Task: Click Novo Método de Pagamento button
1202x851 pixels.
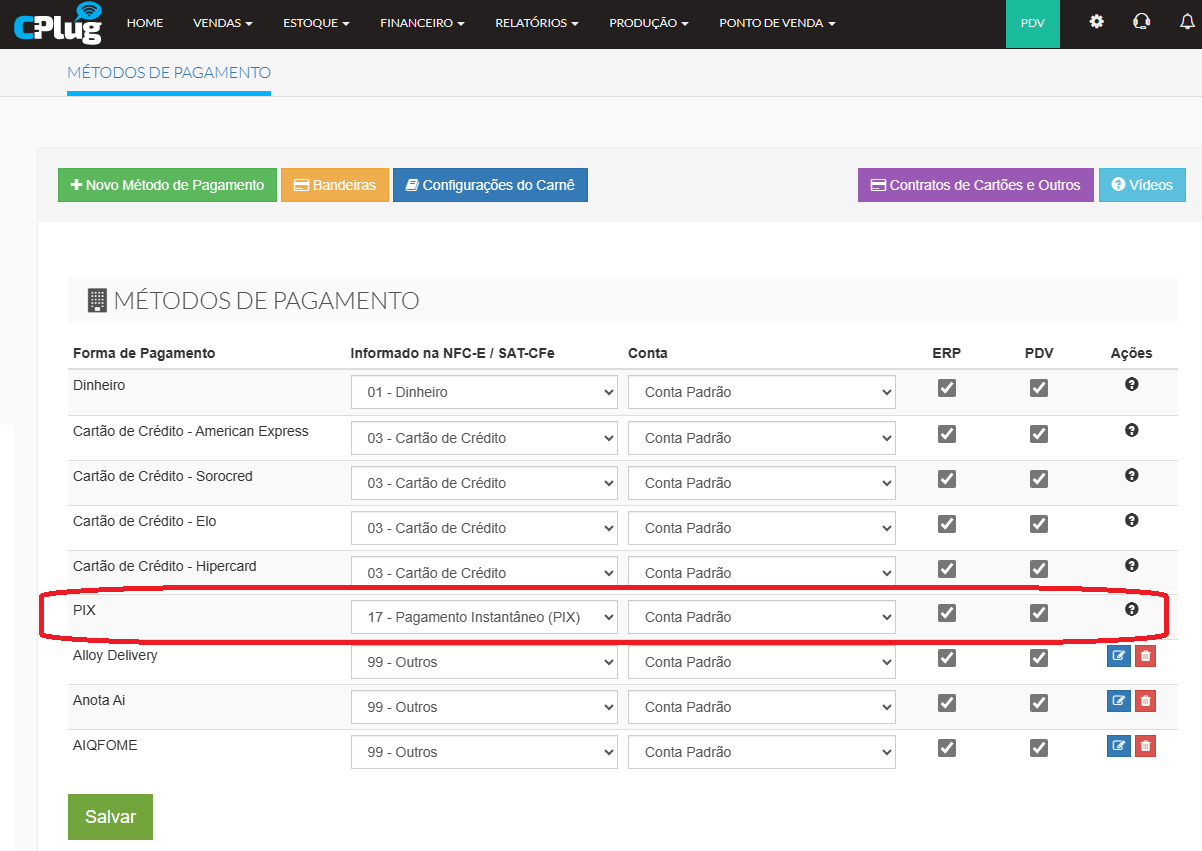Action: [x=167, y=185]
